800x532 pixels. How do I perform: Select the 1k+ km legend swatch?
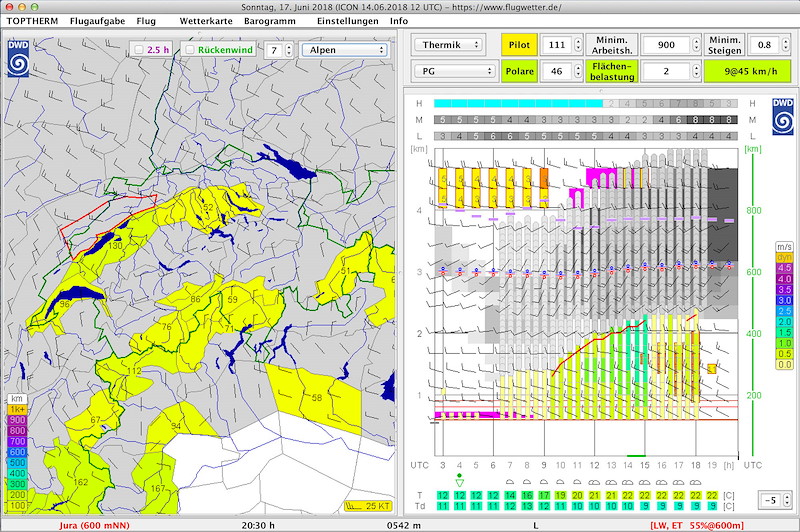coord(17,410)
